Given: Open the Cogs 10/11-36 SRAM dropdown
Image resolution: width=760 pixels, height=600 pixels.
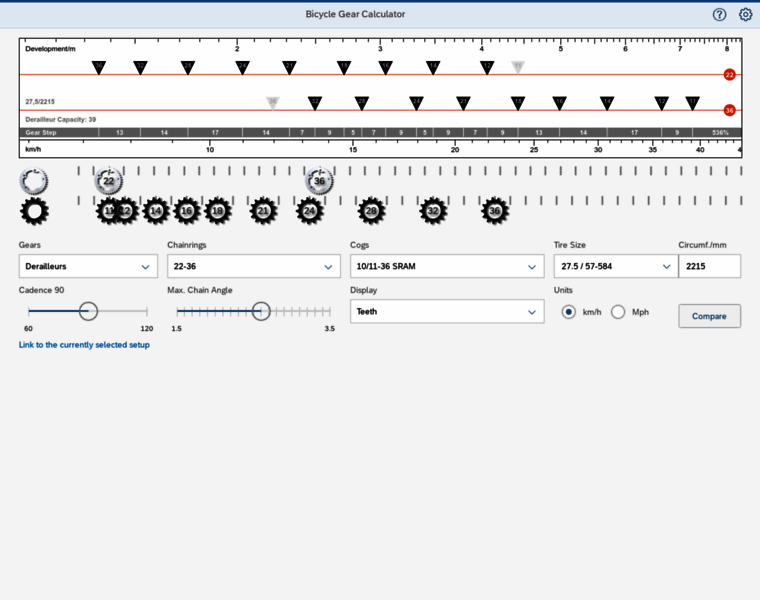Looking at the screenshot, I should pyautogui.click(x=446, y=266).
